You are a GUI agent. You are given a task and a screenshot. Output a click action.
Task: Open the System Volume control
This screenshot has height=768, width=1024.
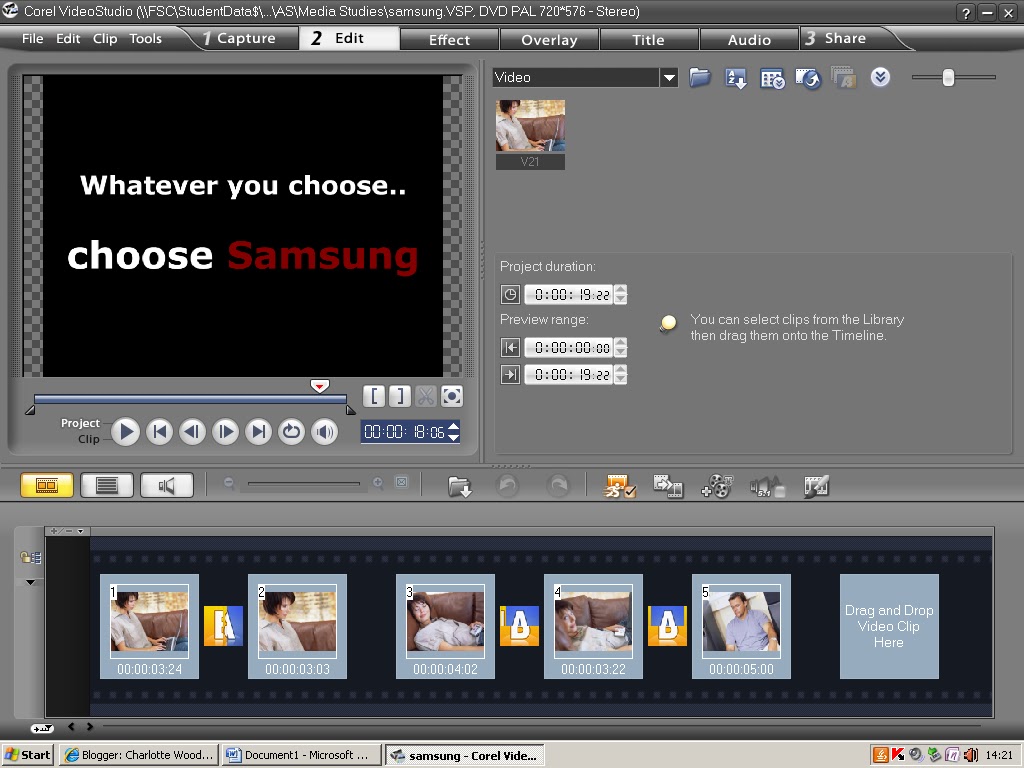tap(325, 432)
